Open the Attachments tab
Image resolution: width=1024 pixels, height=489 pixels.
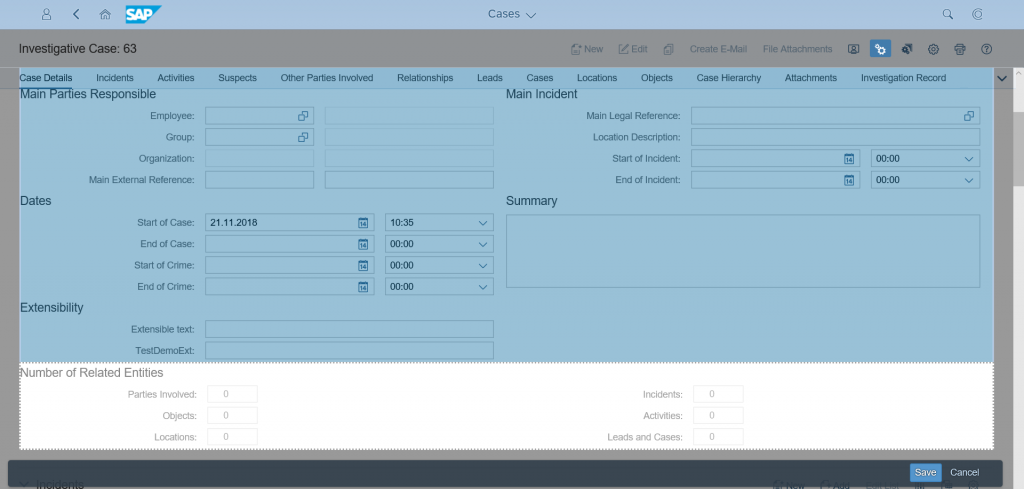(810, 78)
